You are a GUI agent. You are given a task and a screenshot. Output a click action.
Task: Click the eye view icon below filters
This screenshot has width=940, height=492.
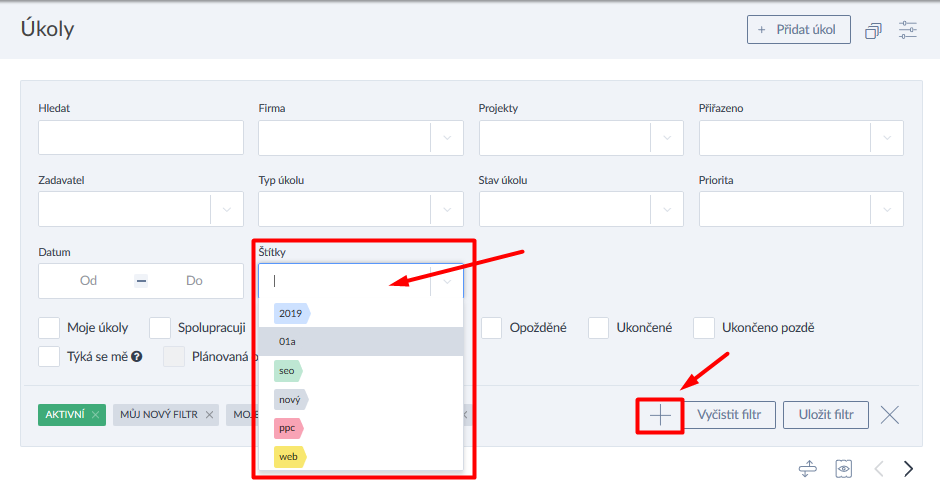844,468
